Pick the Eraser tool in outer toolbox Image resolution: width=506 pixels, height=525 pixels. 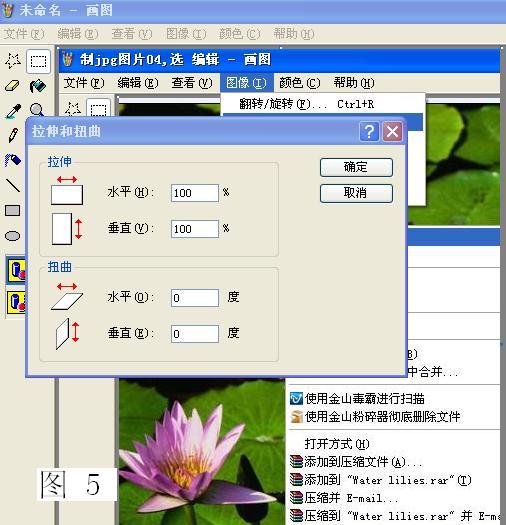coord(13,86)
